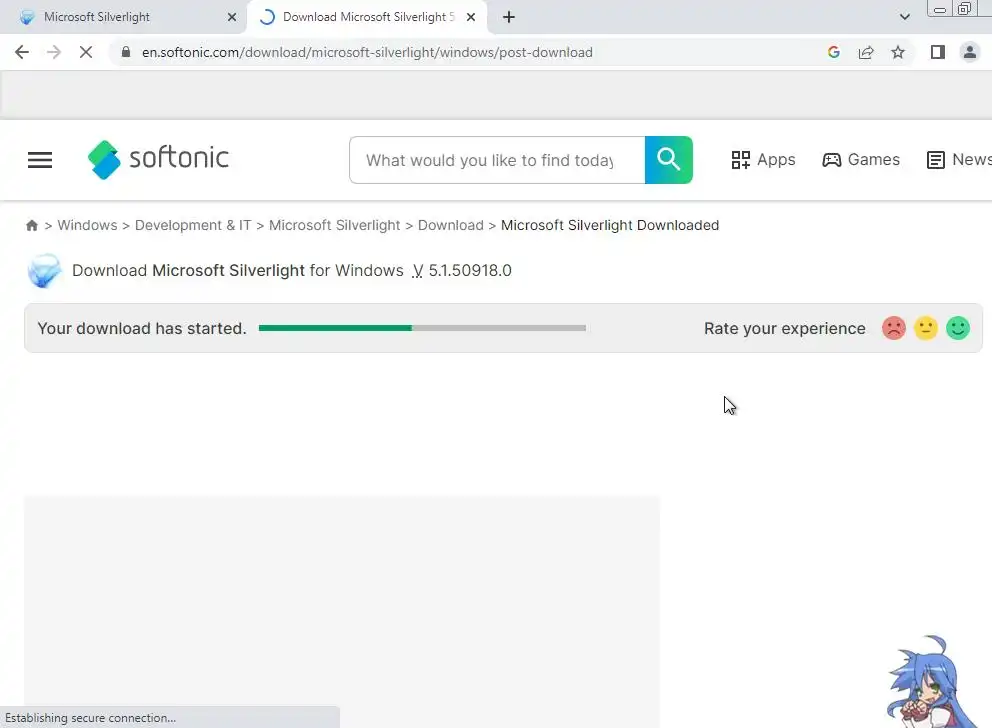Screen dimensions: 992x728
Task: Rate experience with green happy face
Action: tap(958, 328)
